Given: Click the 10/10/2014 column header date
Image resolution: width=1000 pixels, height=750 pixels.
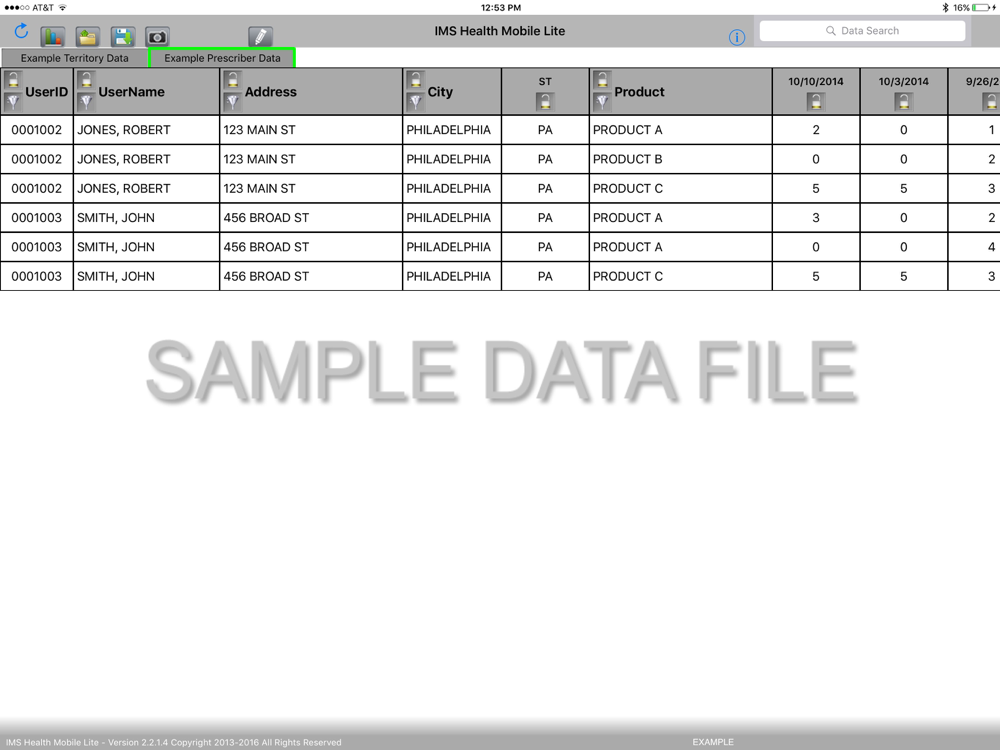Looking at the screenshot, I should point(816,82).
